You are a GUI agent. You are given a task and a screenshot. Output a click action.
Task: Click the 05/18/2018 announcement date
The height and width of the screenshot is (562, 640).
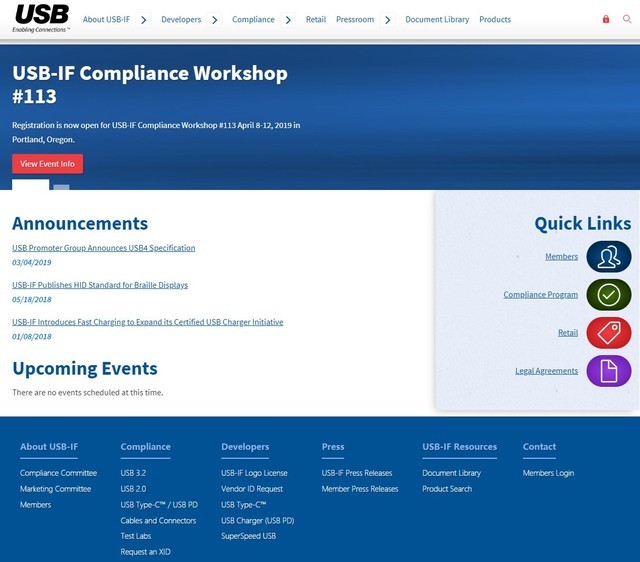[31, 300]
